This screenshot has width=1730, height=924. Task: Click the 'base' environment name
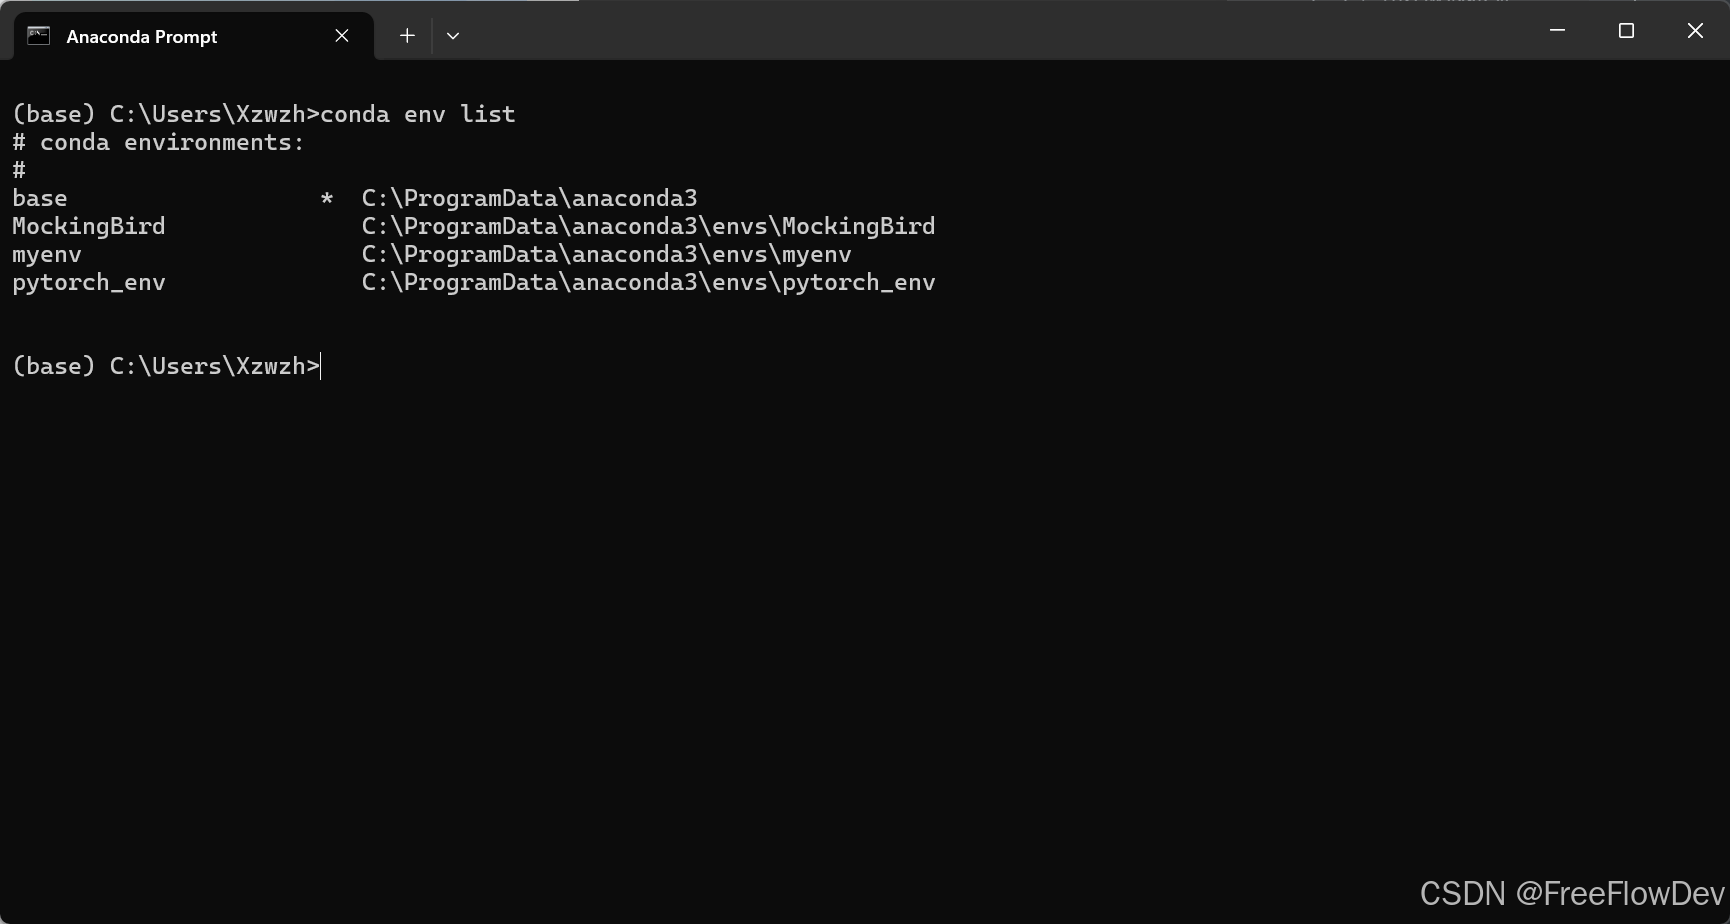tap(40, 198)
